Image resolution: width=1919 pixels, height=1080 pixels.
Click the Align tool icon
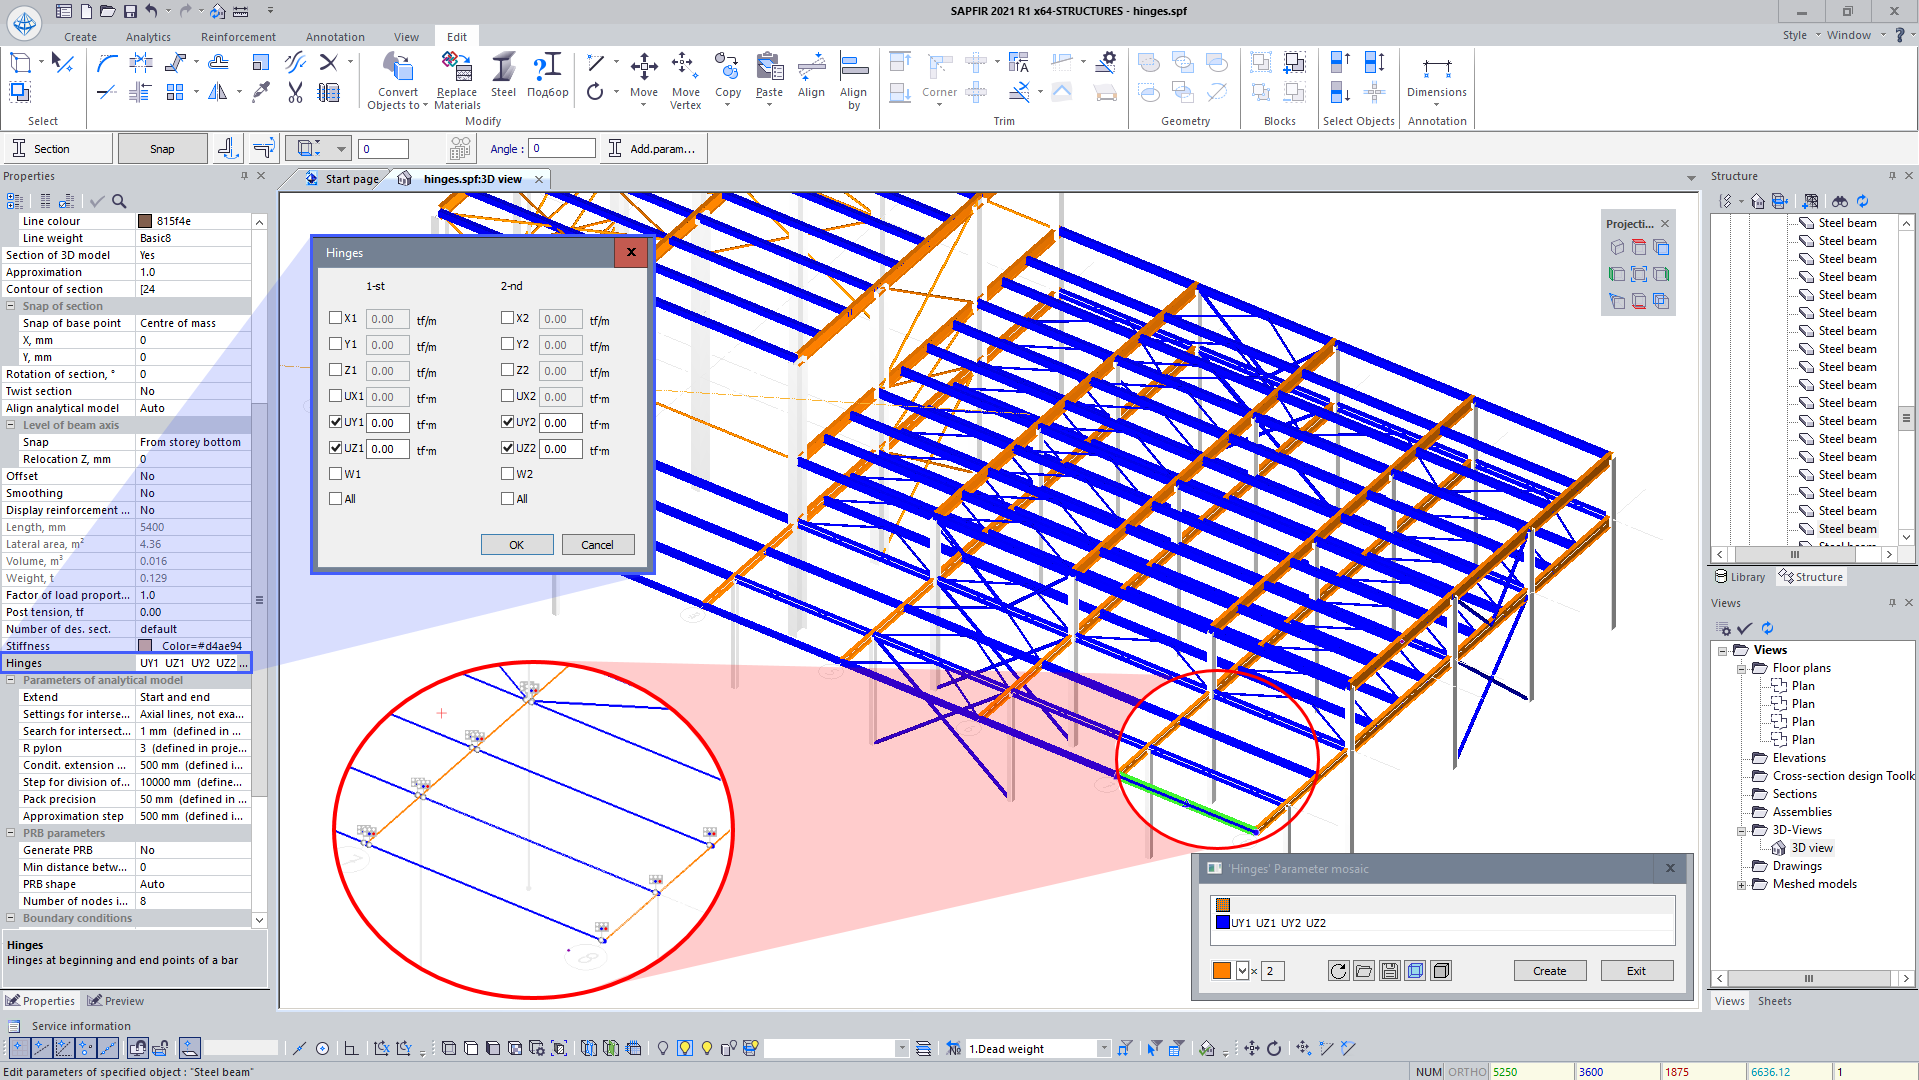811,68
